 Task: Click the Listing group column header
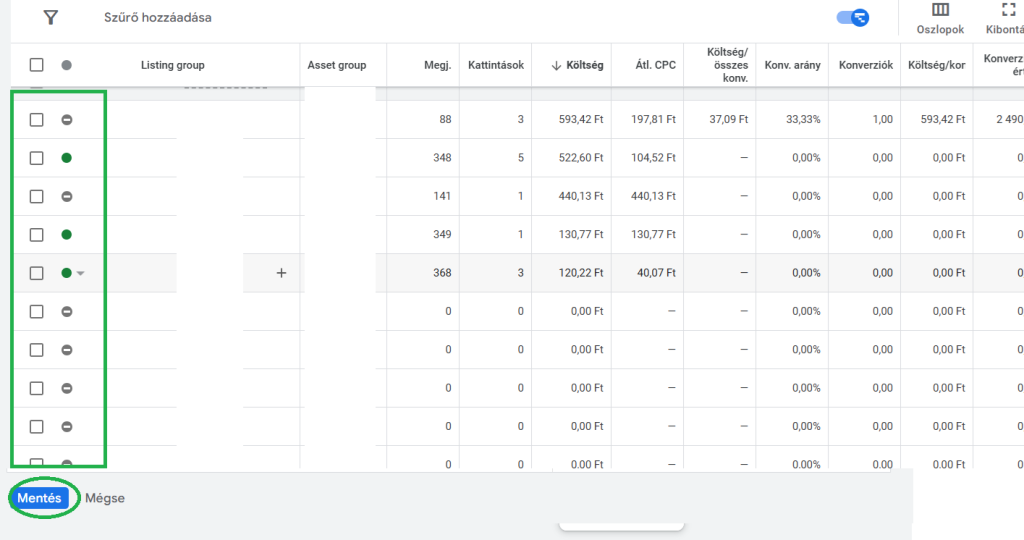click(x=172, y=65)
